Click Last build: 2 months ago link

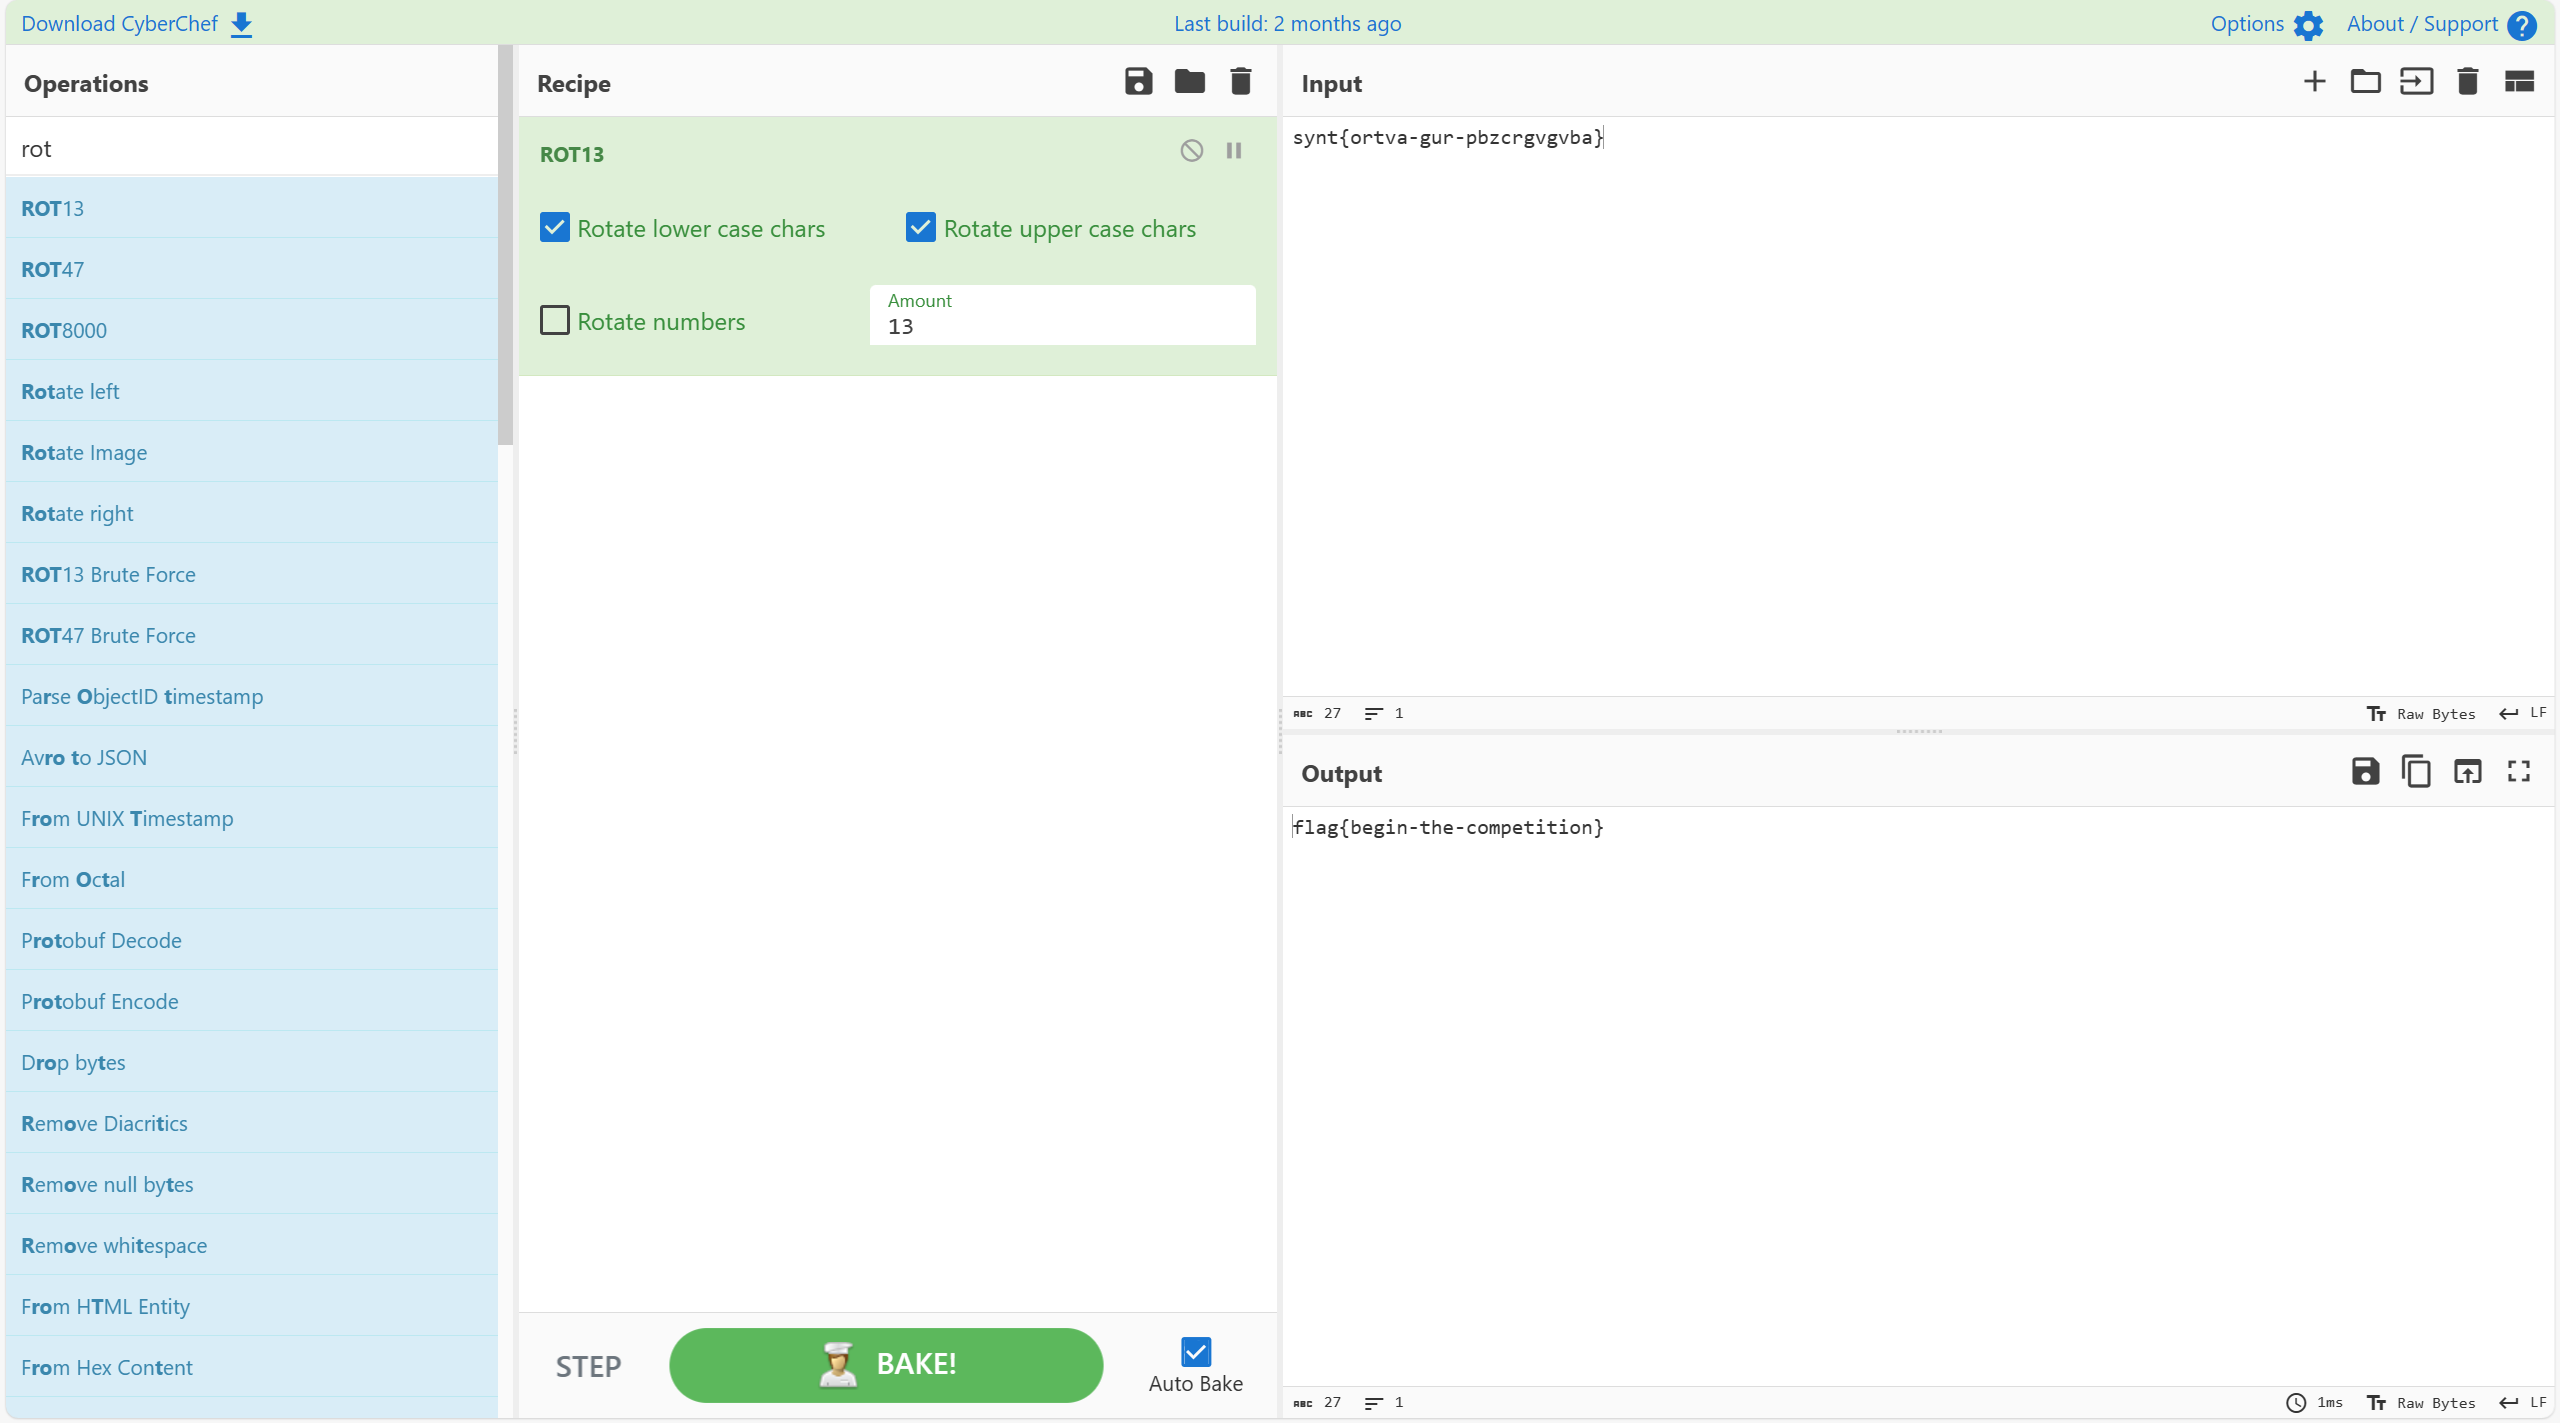point(1287,24)
